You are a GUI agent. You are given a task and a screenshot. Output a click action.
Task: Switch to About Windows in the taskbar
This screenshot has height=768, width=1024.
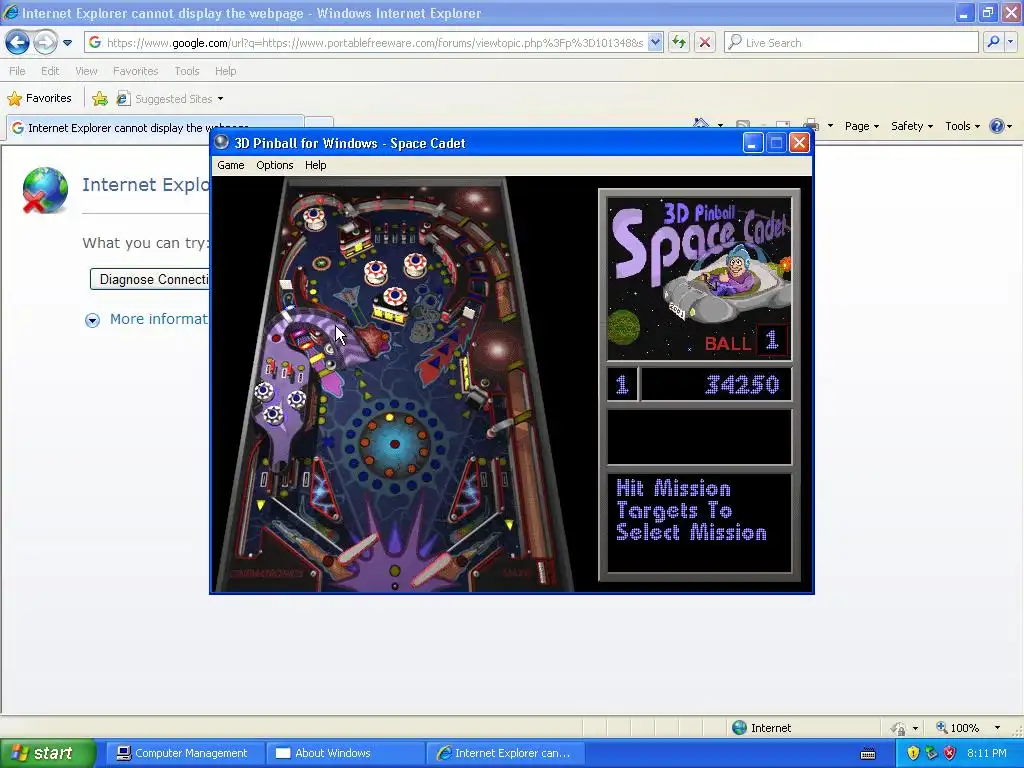coord(344,753)
